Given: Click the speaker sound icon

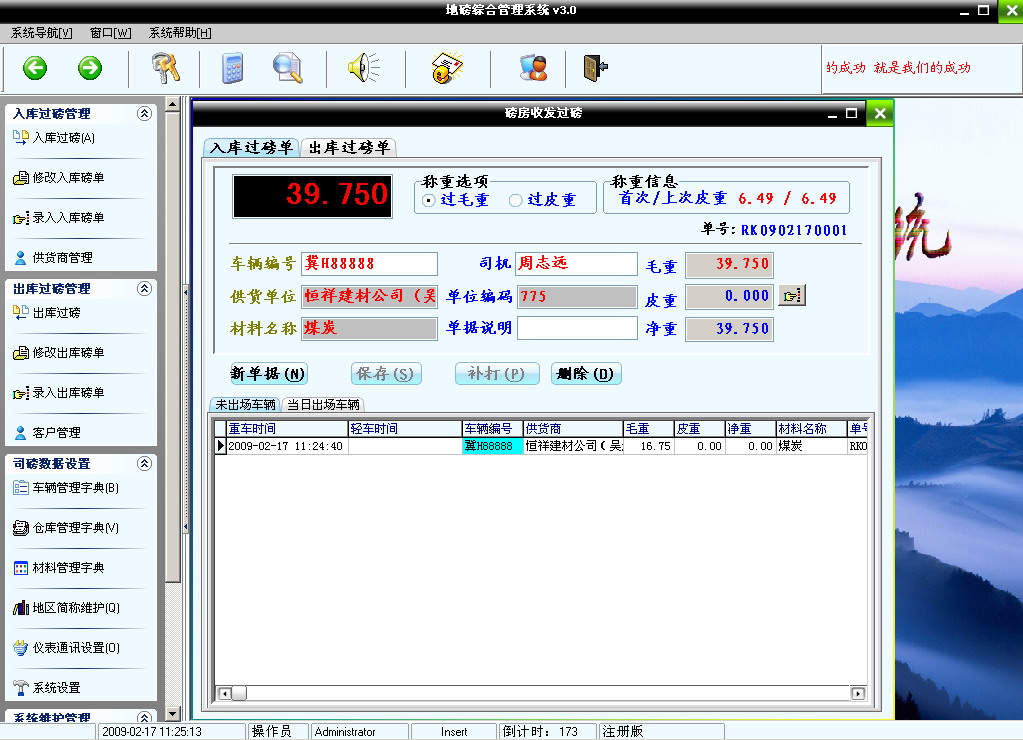Looking at the screenshot, I should click(x=362, y=68).
